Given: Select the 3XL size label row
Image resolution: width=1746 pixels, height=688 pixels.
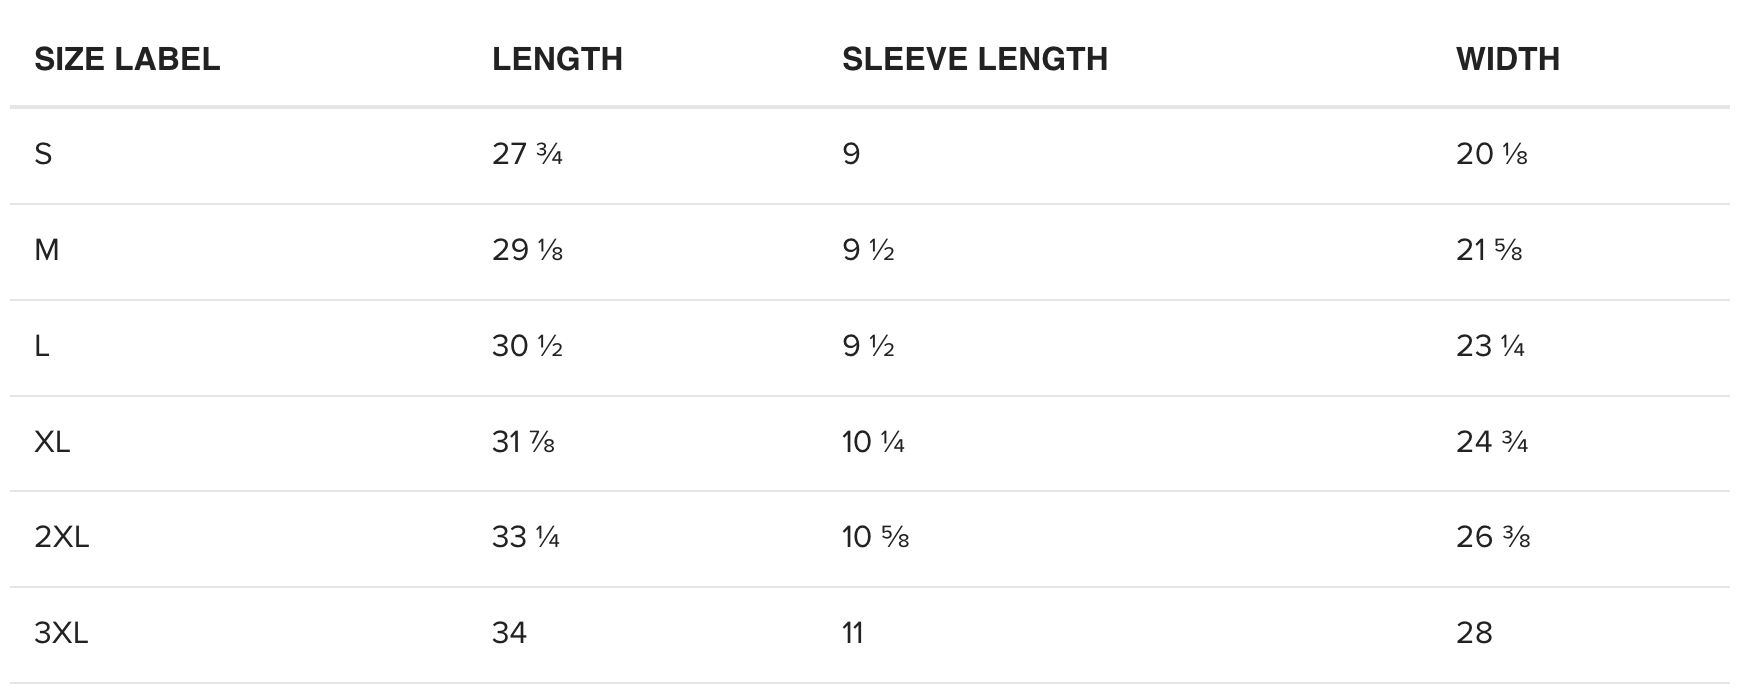Looking at the screenshot, I should [870, 634].
